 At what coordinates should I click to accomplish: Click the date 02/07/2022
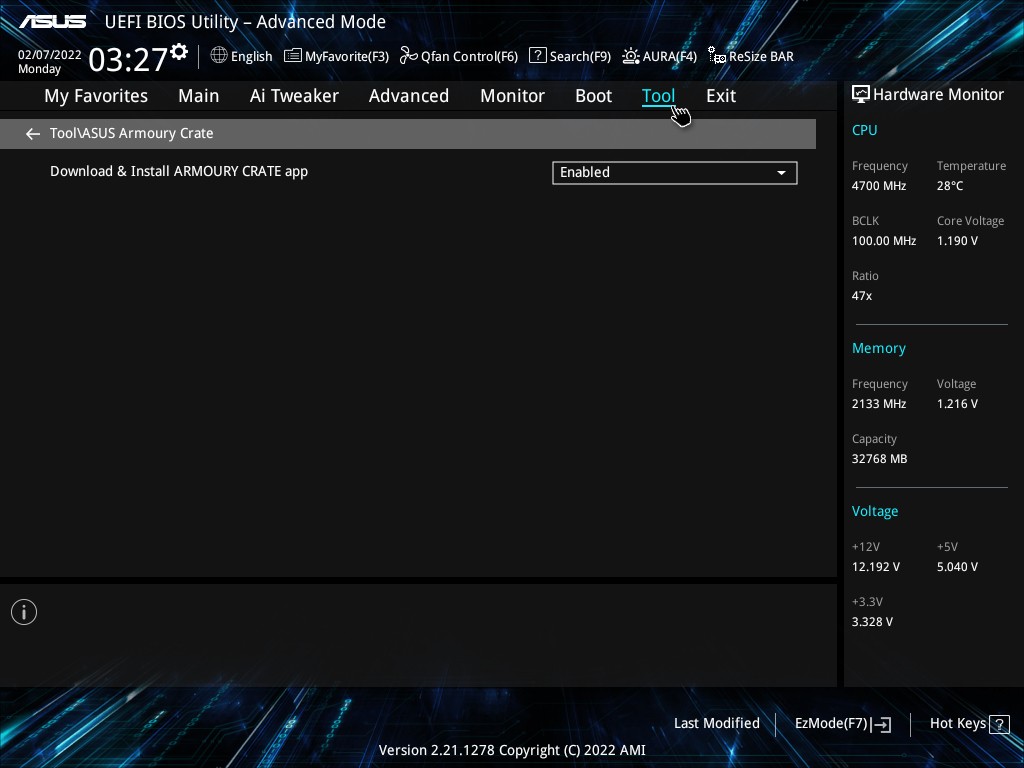coord(50,55)
